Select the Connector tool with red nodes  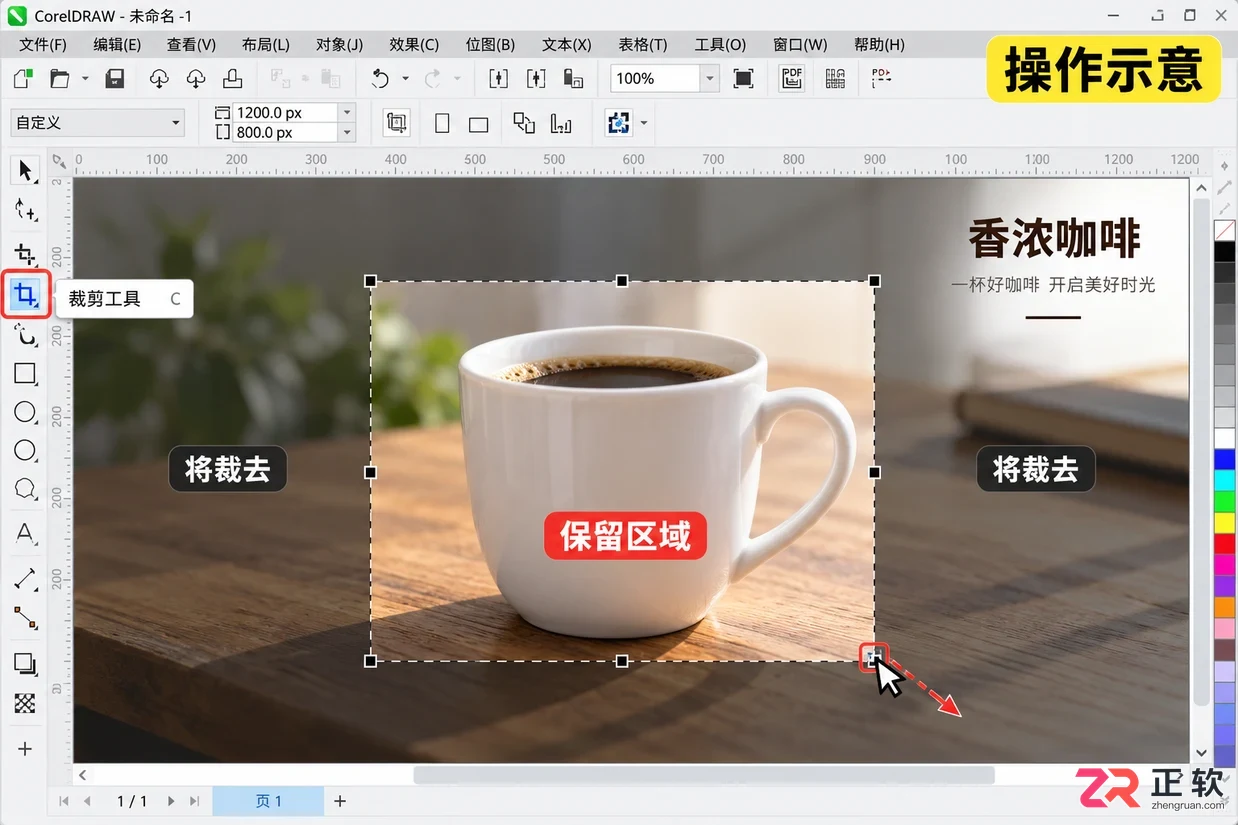(x=25, y=619)
